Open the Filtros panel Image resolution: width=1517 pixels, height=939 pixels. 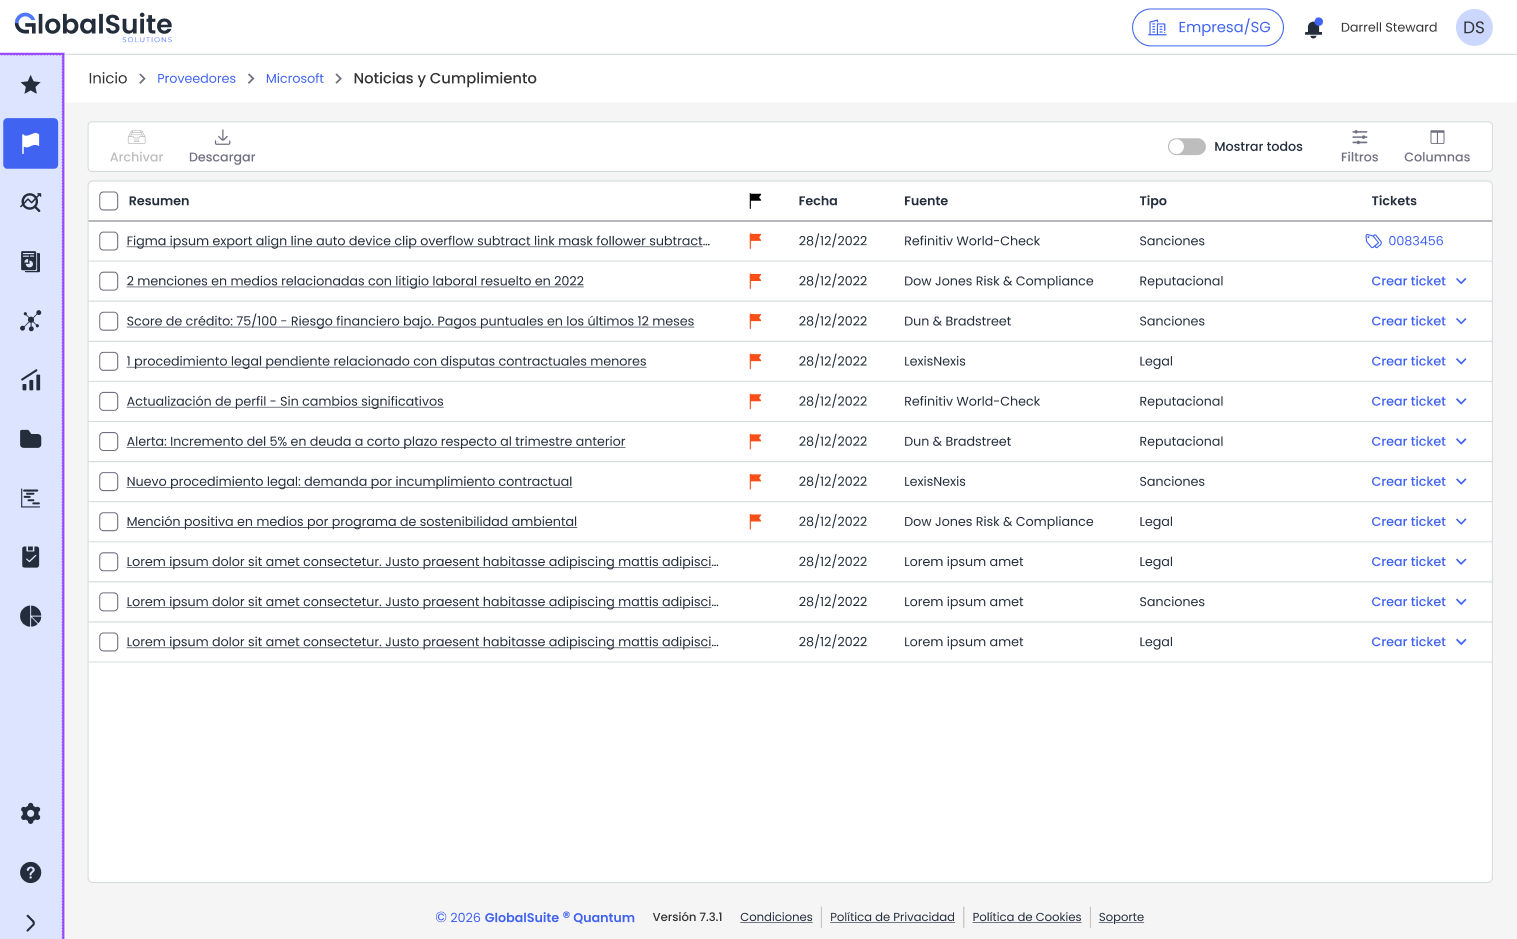tap(1359, 147)
